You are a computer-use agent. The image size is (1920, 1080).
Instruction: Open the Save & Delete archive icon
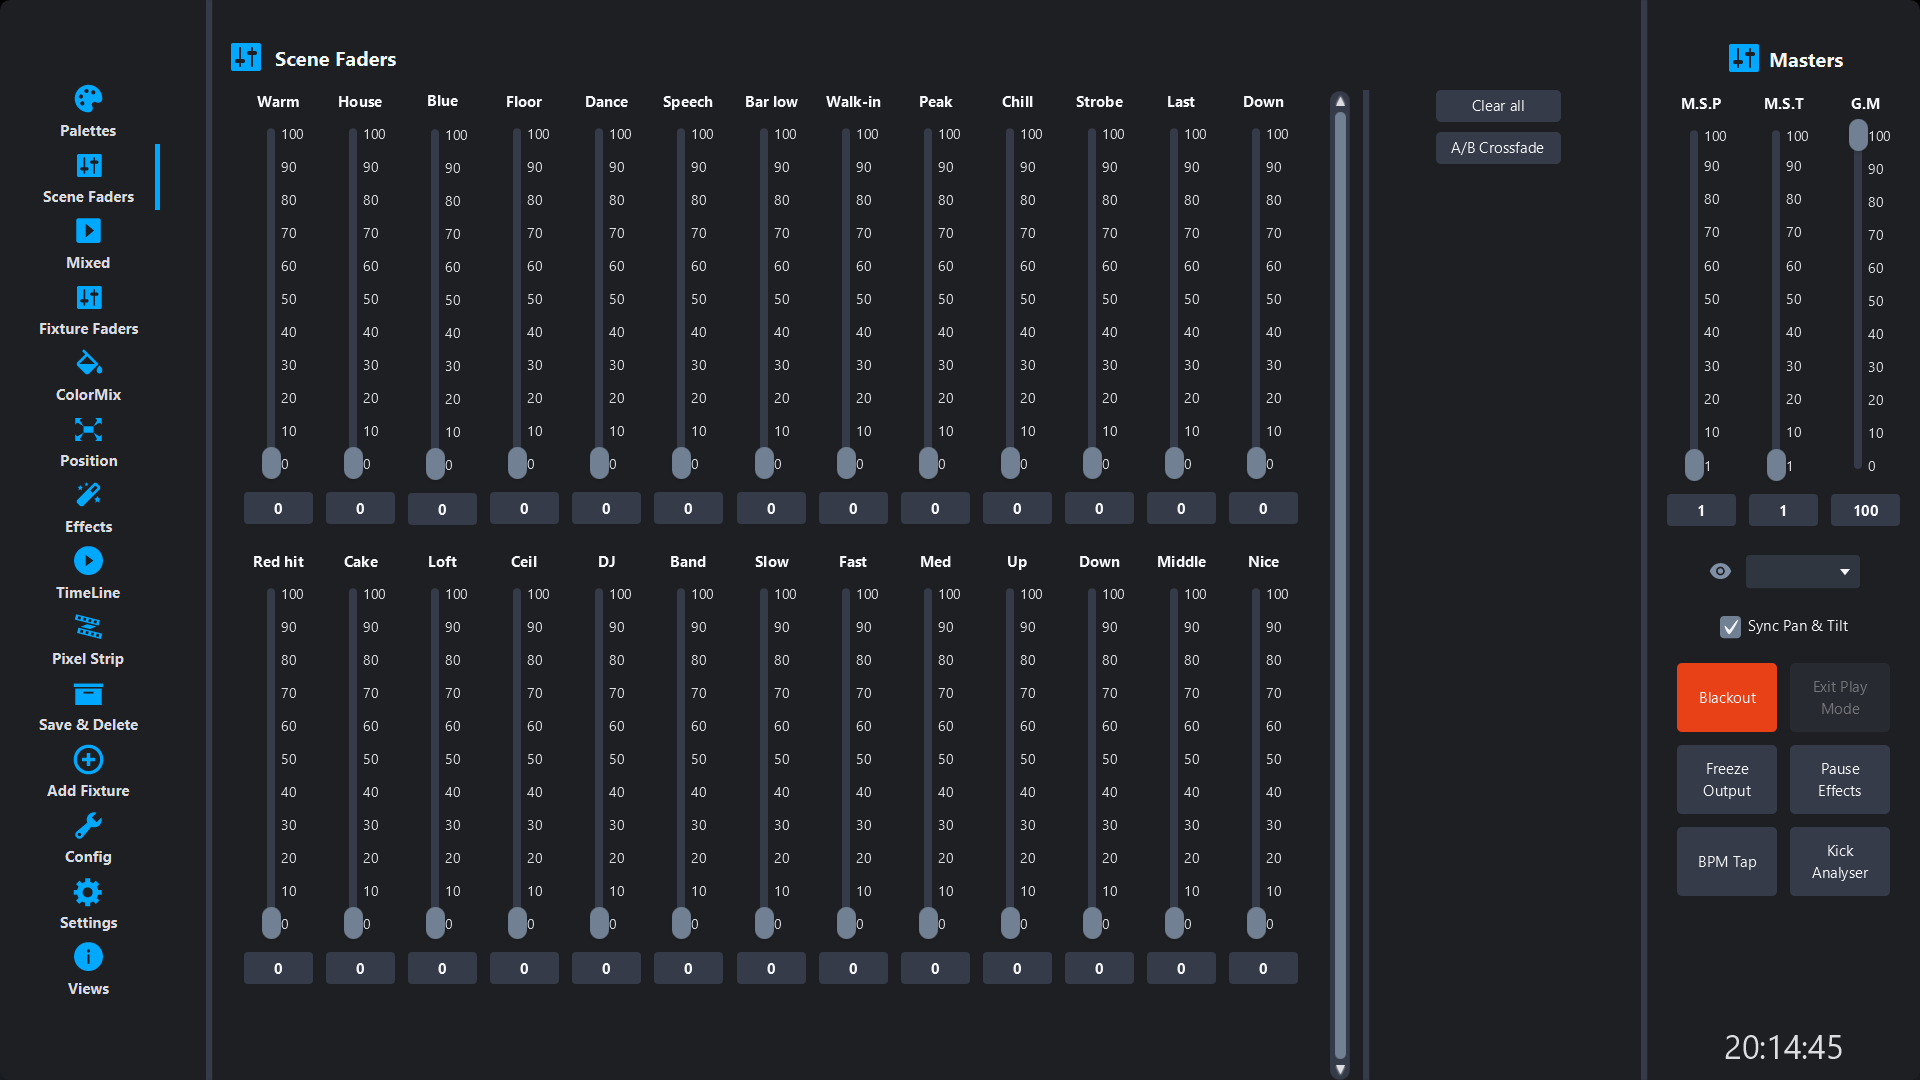coord(88,694)
